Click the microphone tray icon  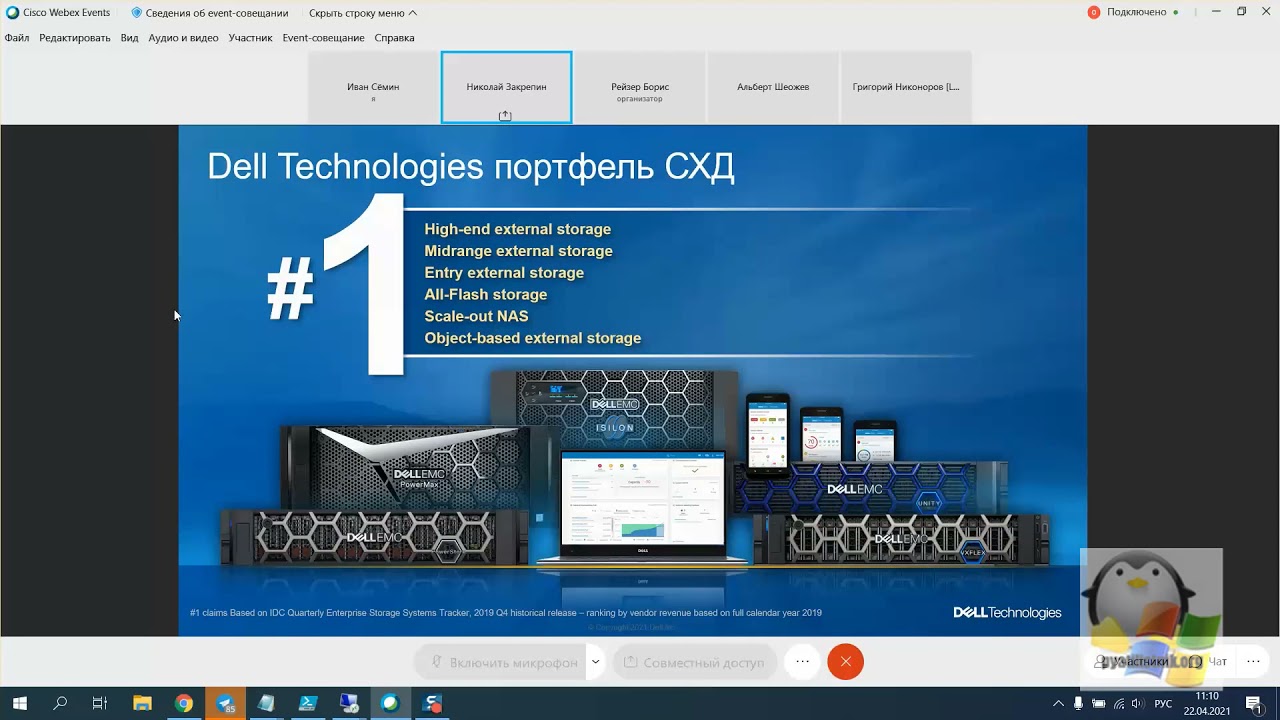[1078, 703]
